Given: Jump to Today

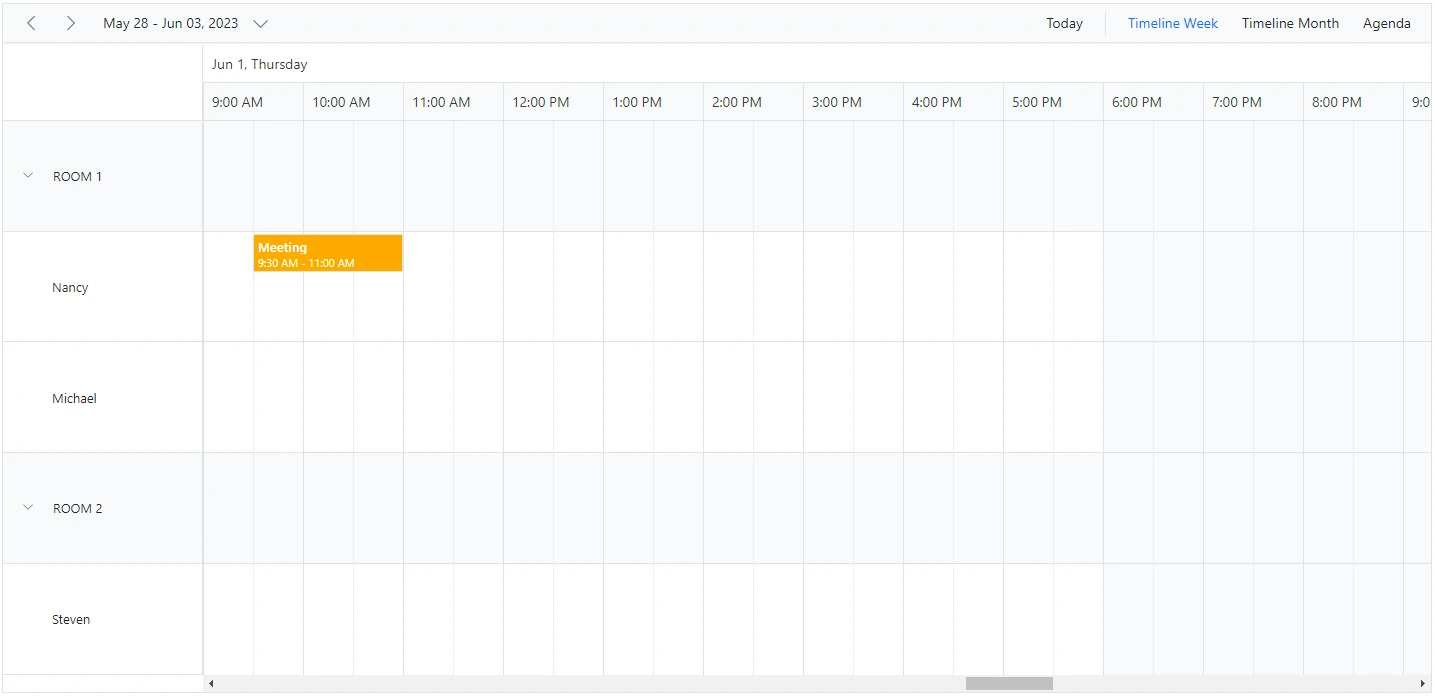Looking at the screenshot, I should (x=1064, y=23).
